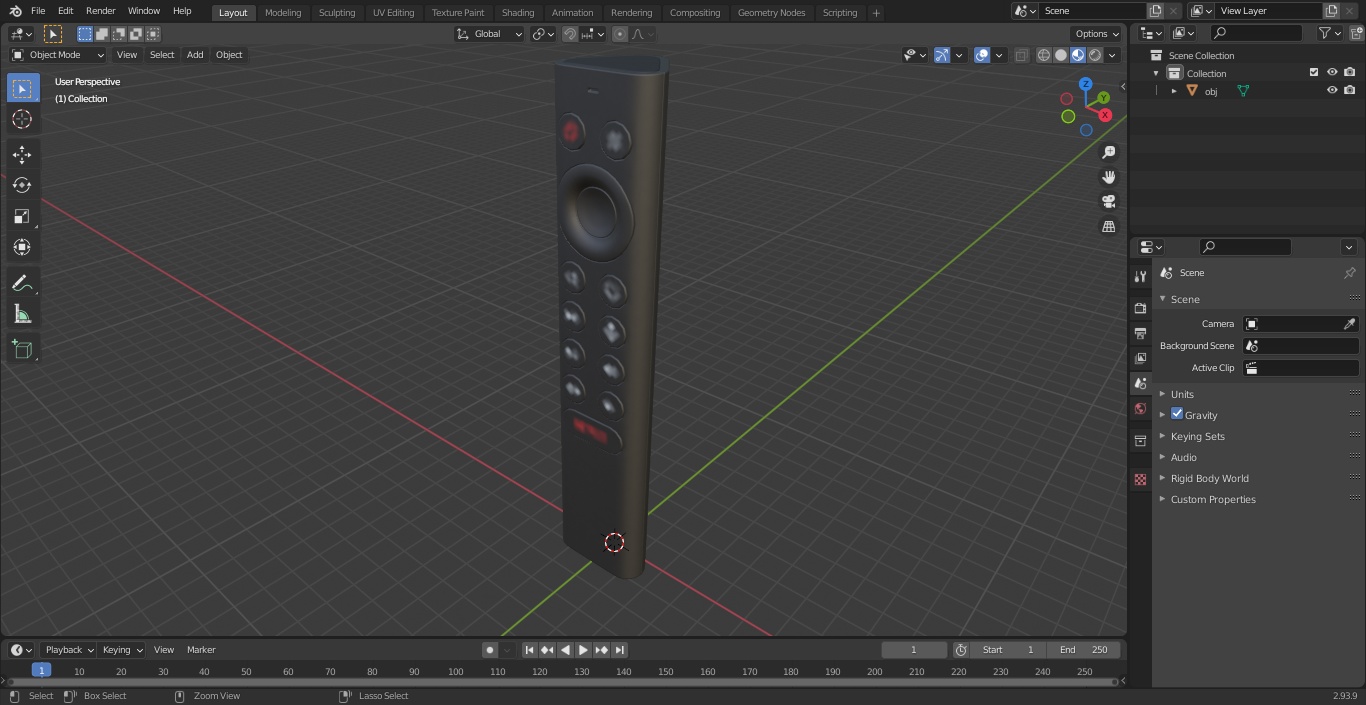The height and width of the screenshot is (705, 1366).
Task: Switch to the Sculpting workspace tab
Action: pyautogui.click(x=337, y=12)
